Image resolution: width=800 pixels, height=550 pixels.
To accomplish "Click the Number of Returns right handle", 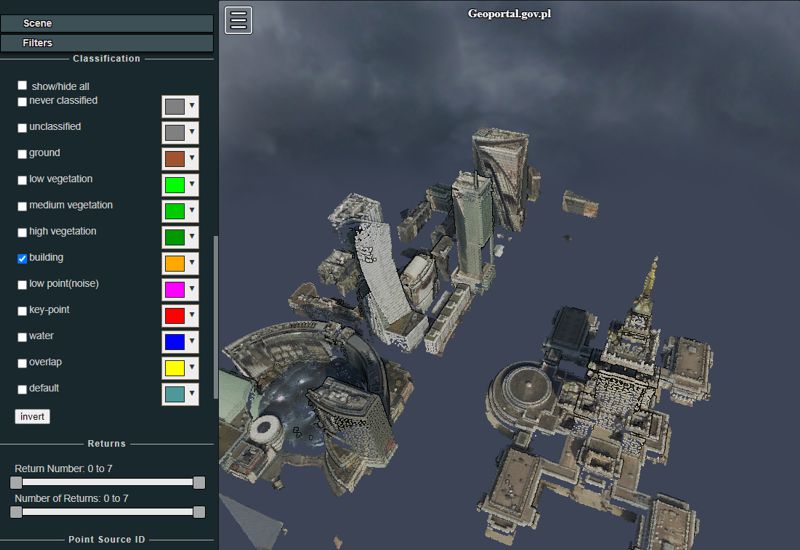I will point(199,512).
